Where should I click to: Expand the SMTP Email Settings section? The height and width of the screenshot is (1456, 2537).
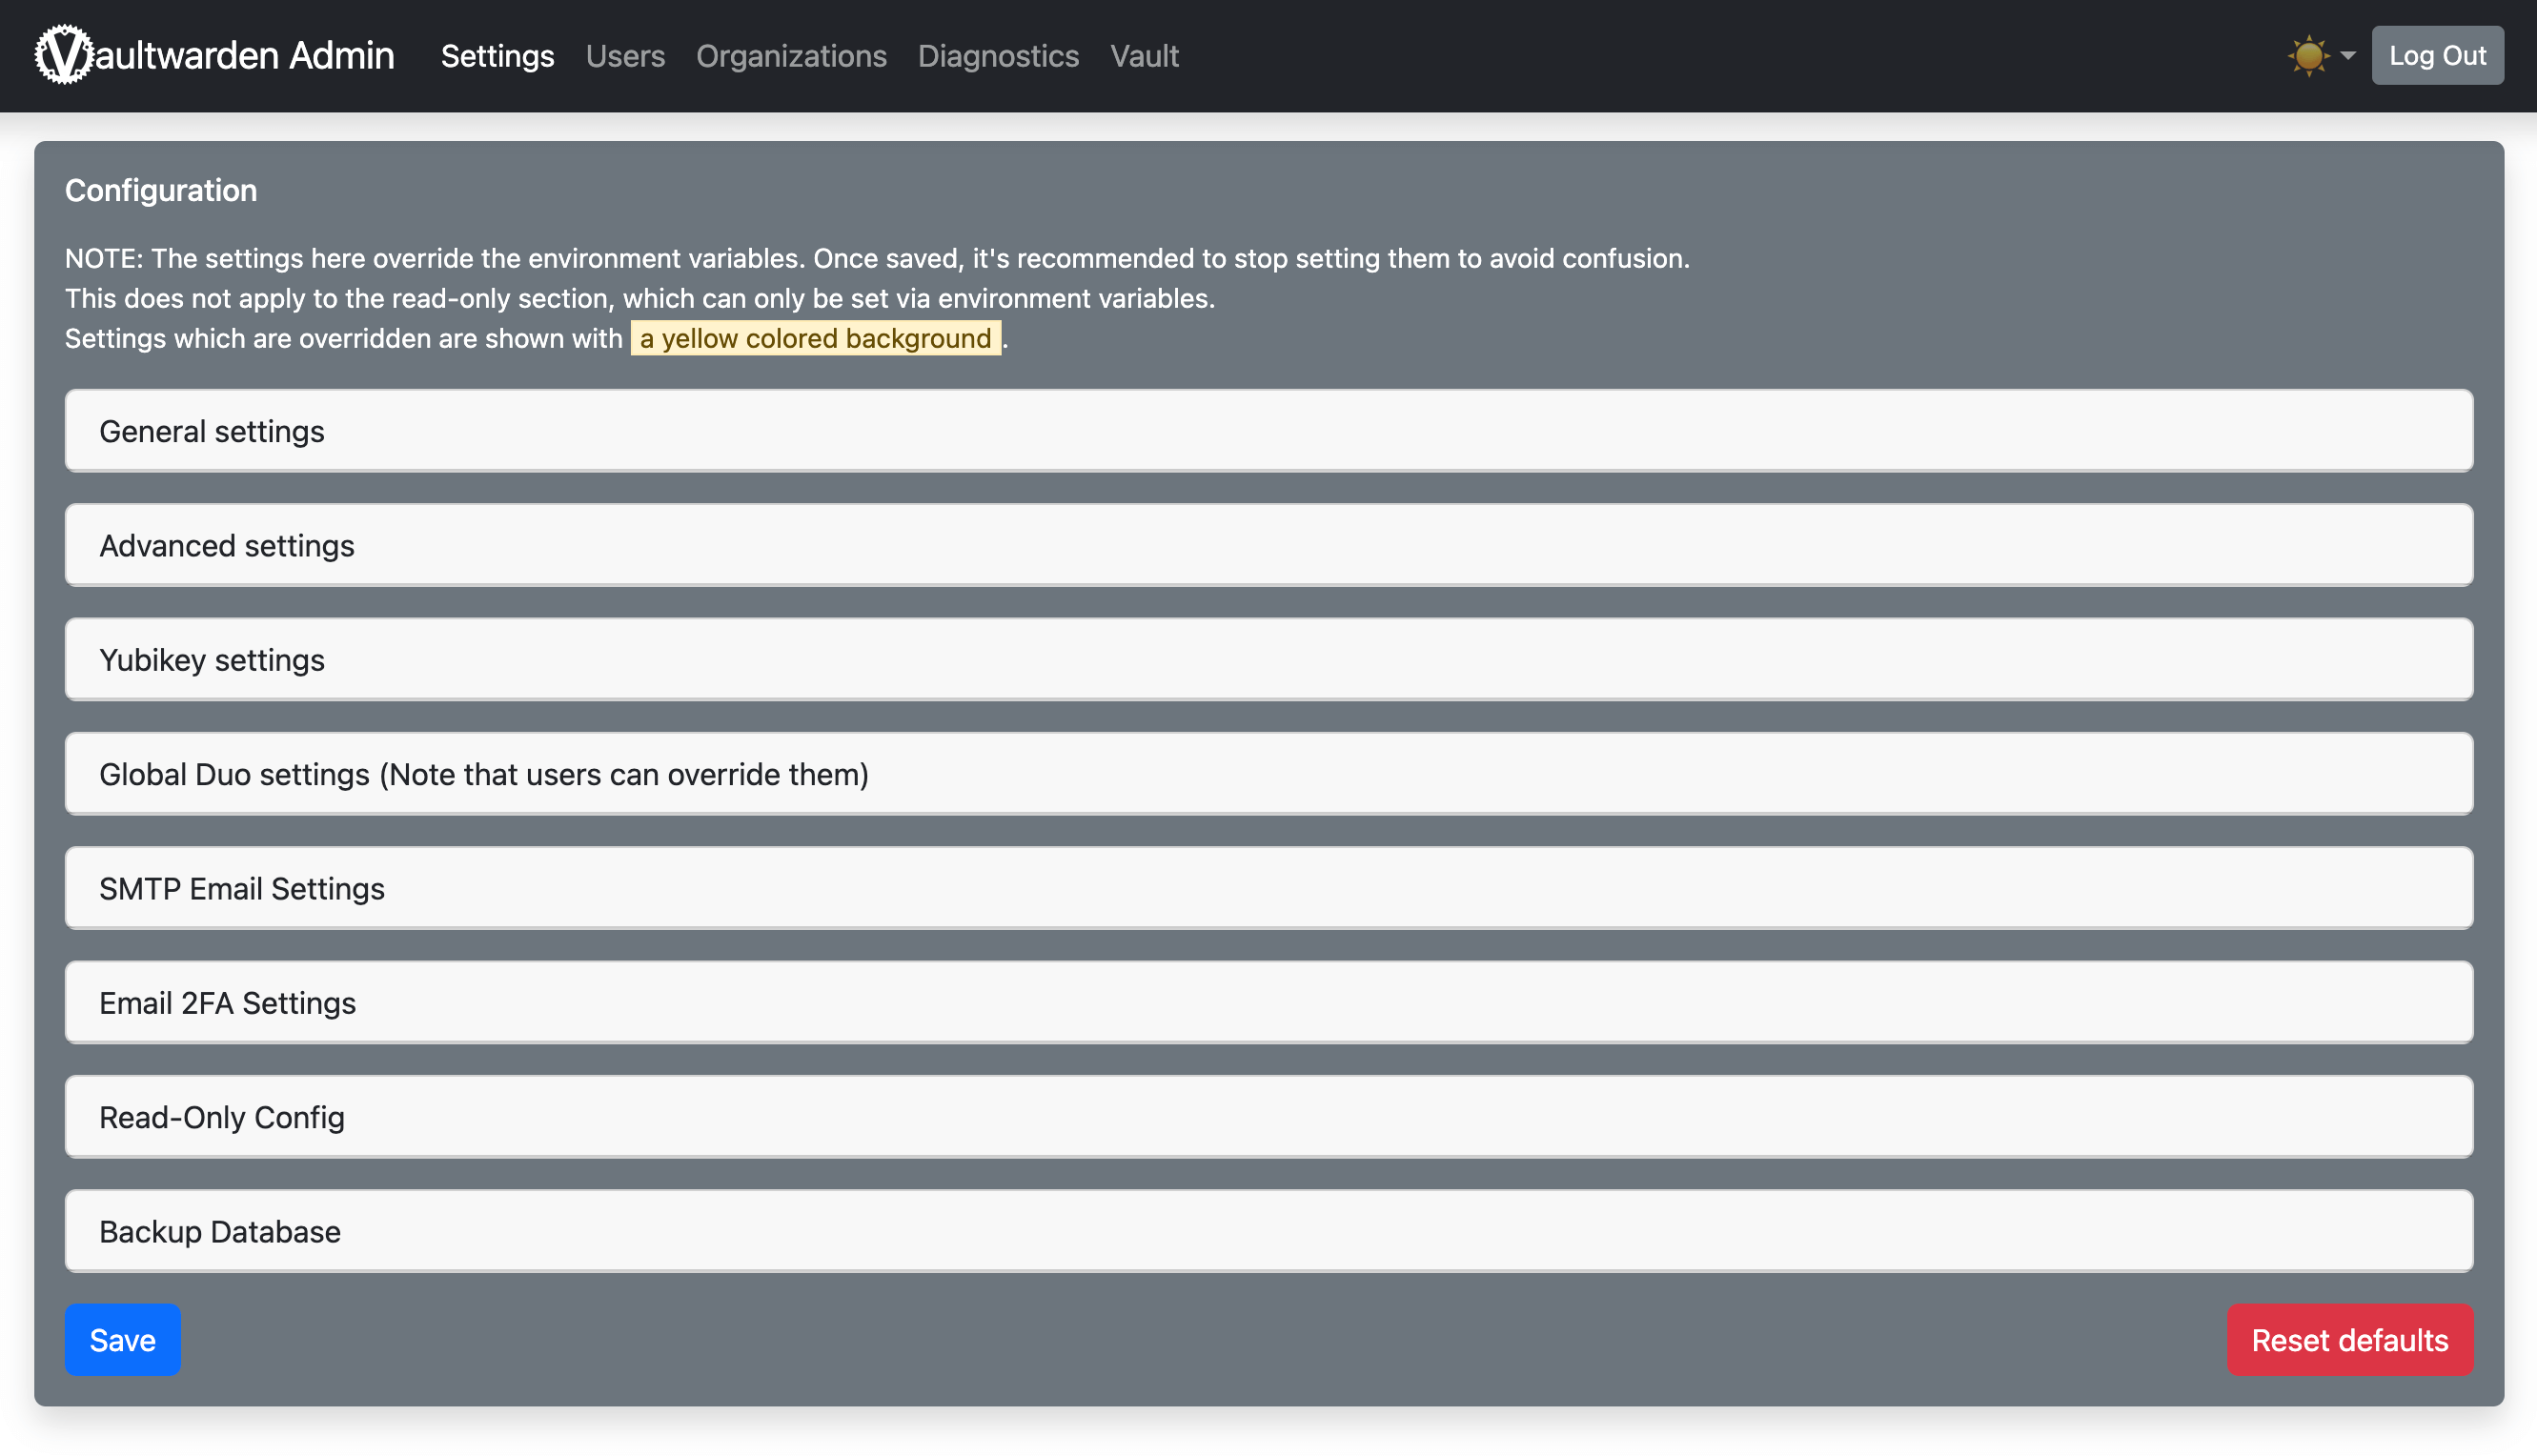(1269, 888)
